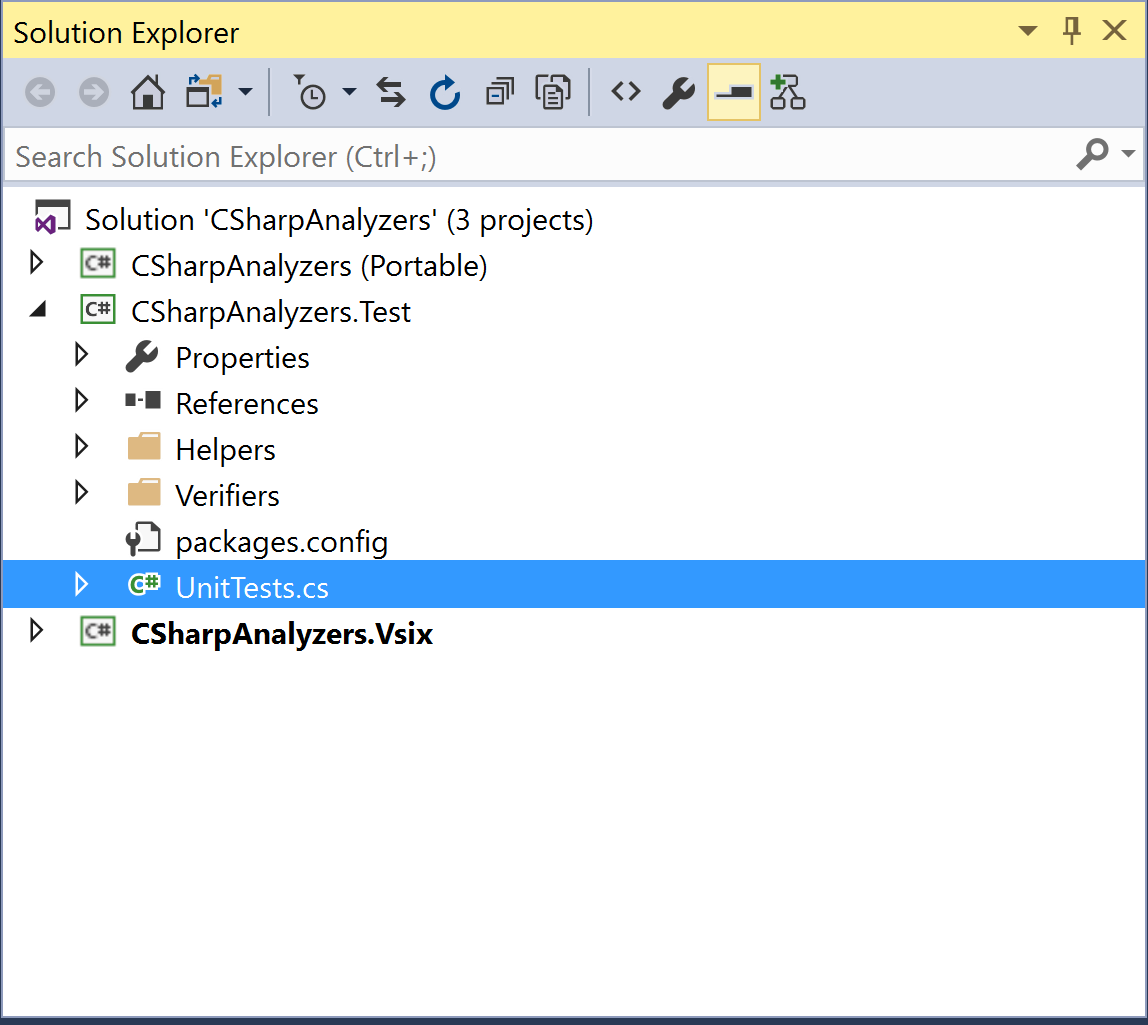
Task: Click the Pending Changes Filter clock icon
Action: pyautogui.click(x=310, y=92)
